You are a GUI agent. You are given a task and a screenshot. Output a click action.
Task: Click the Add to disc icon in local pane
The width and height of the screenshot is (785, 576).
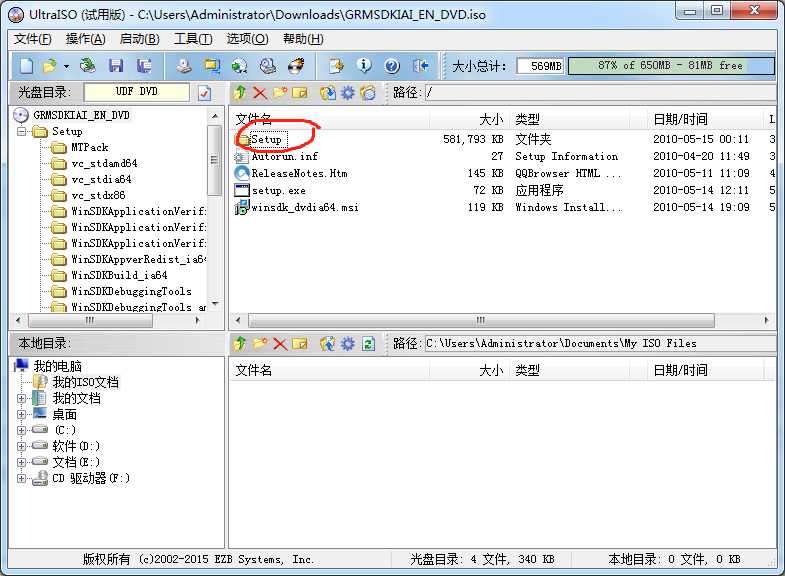coord(328,344)
